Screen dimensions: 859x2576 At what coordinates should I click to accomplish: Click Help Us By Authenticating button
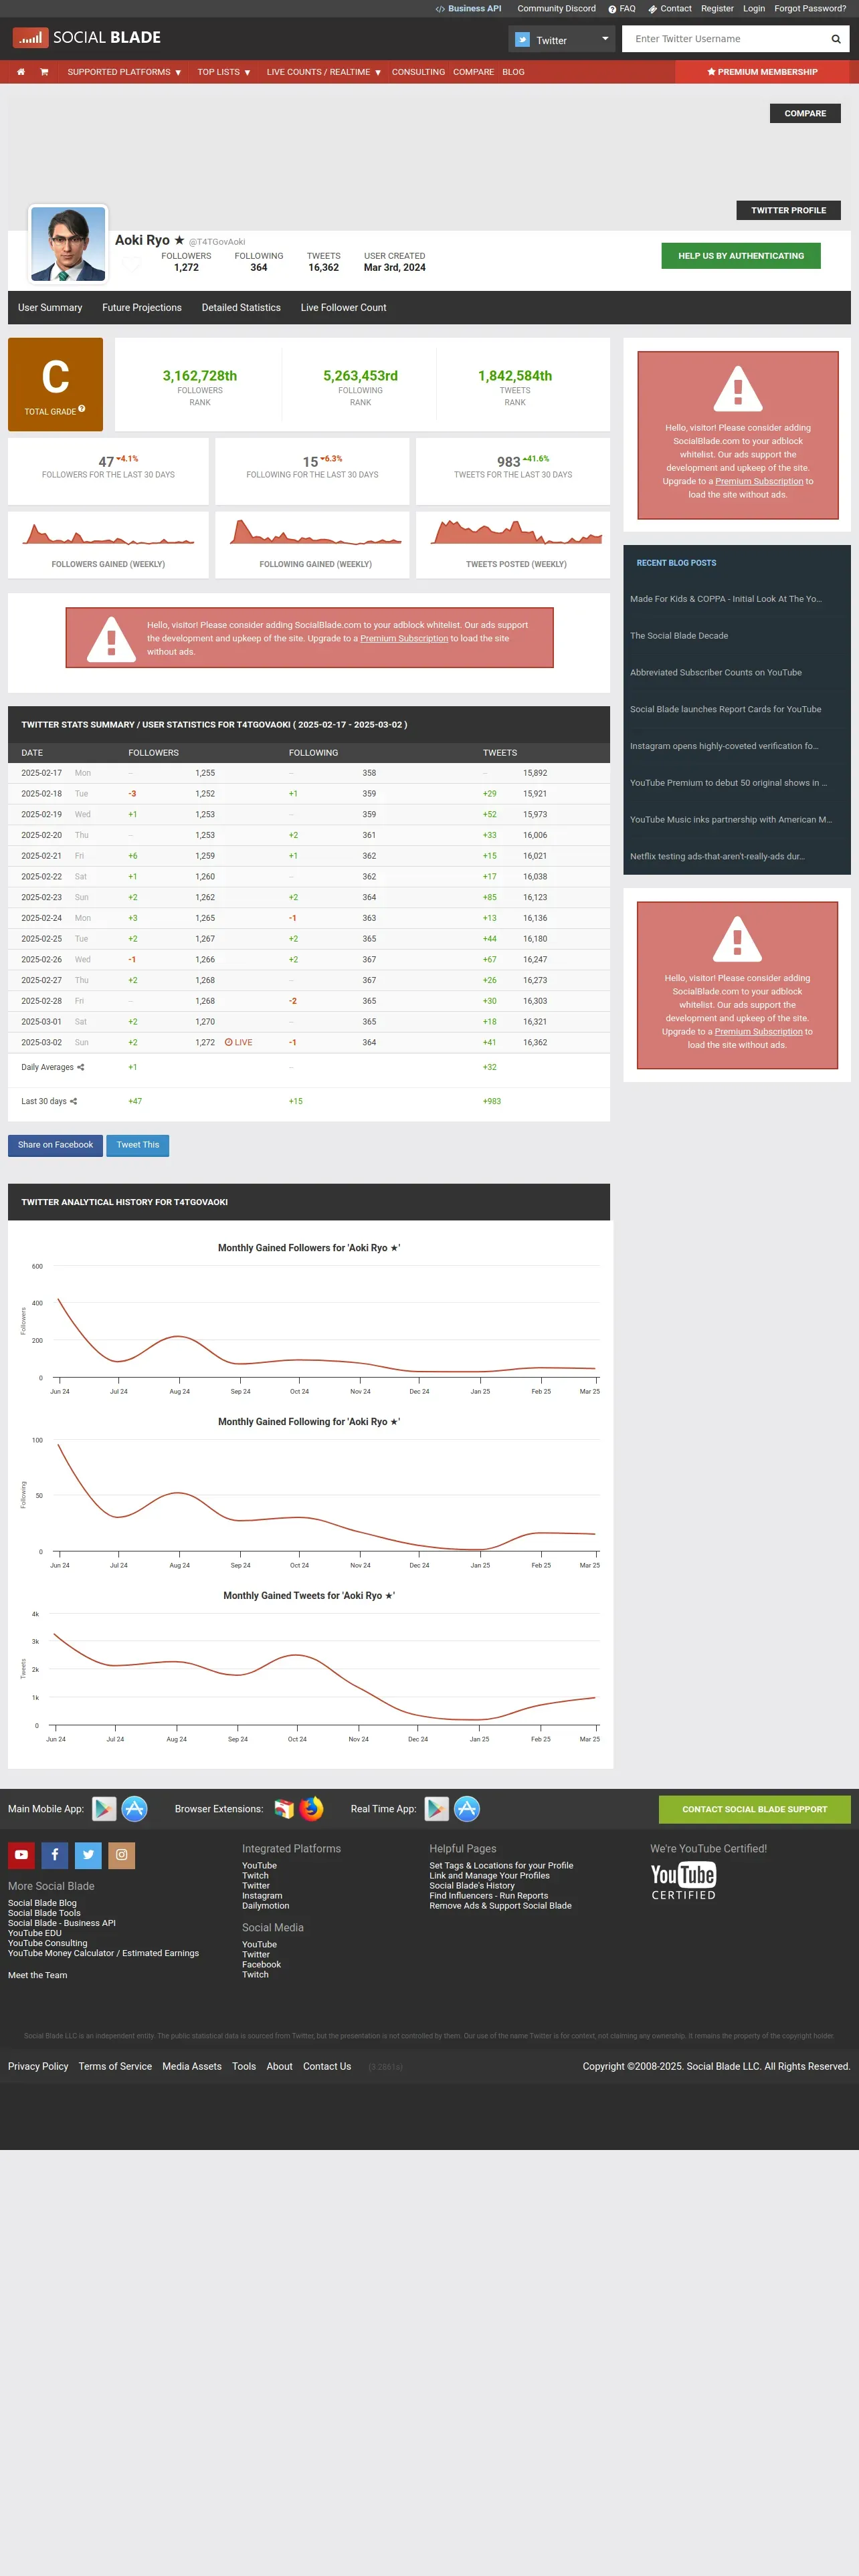point(741,256)
